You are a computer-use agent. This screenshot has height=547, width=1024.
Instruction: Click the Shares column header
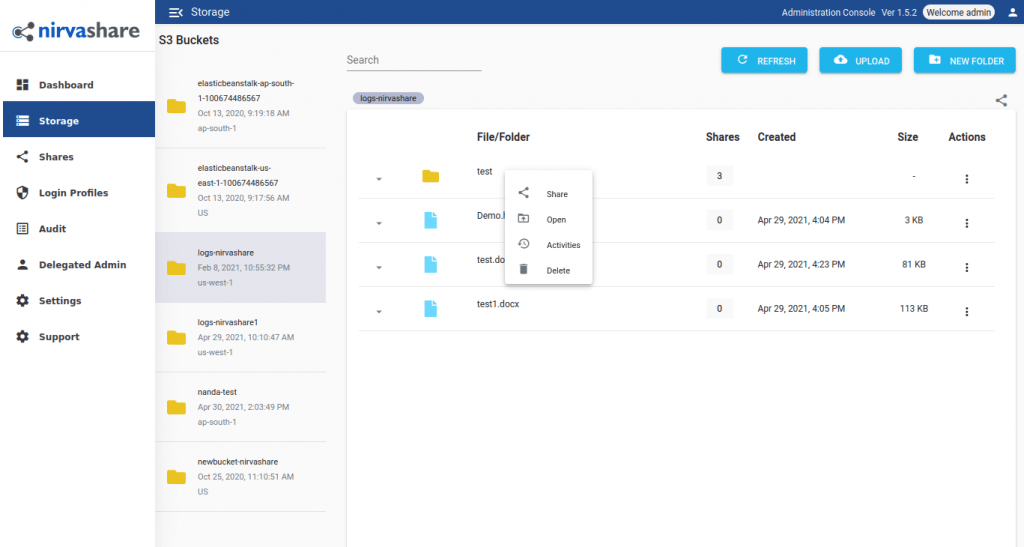click(722, 137)
